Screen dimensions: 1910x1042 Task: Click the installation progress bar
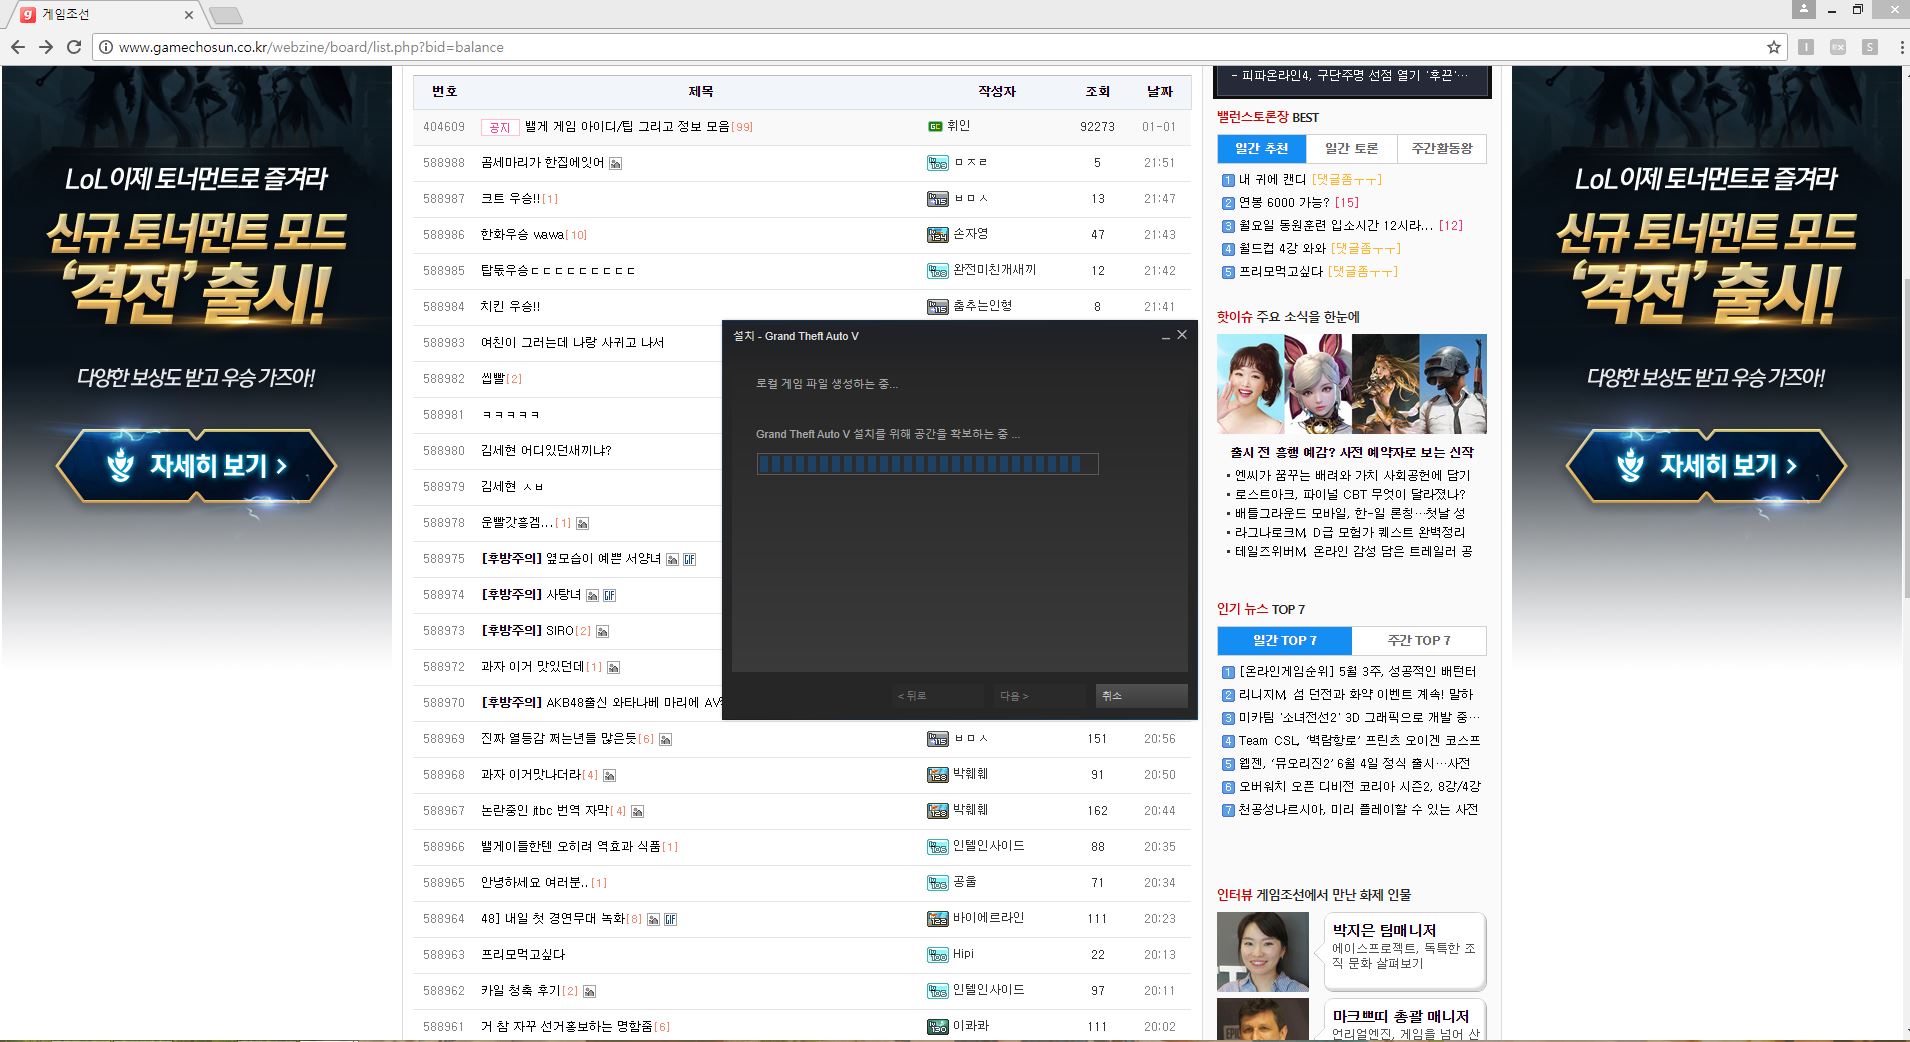click(x=927, y=464)
